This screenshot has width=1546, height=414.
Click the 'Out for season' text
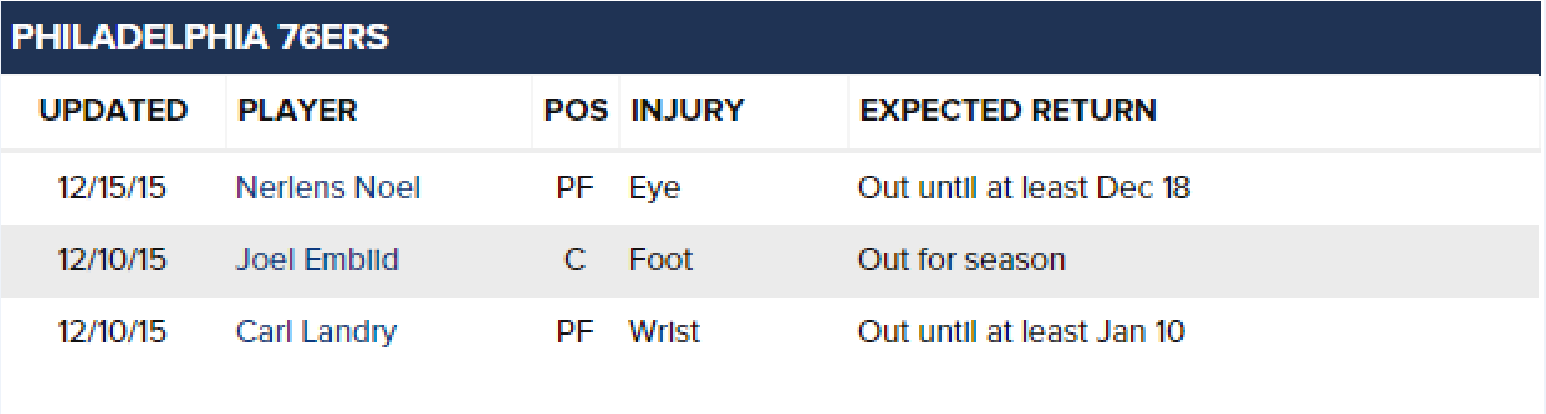pyautogui.click(x=962, y=260)
